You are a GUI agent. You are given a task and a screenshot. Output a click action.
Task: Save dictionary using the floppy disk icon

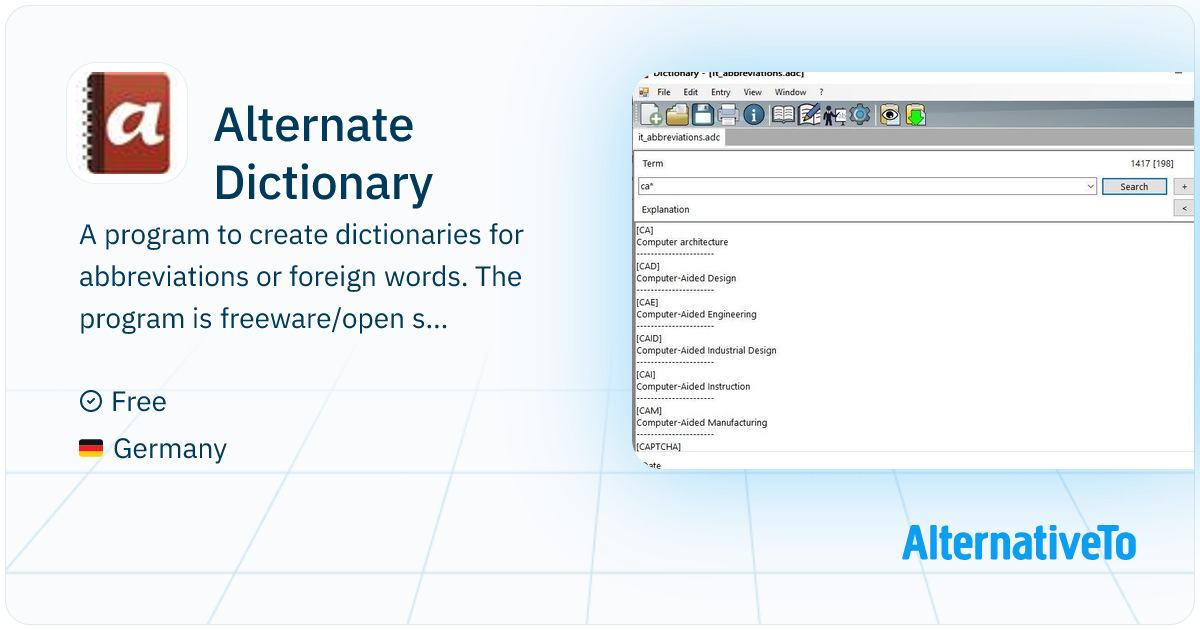pyautogui.click(x=703, y=115)
